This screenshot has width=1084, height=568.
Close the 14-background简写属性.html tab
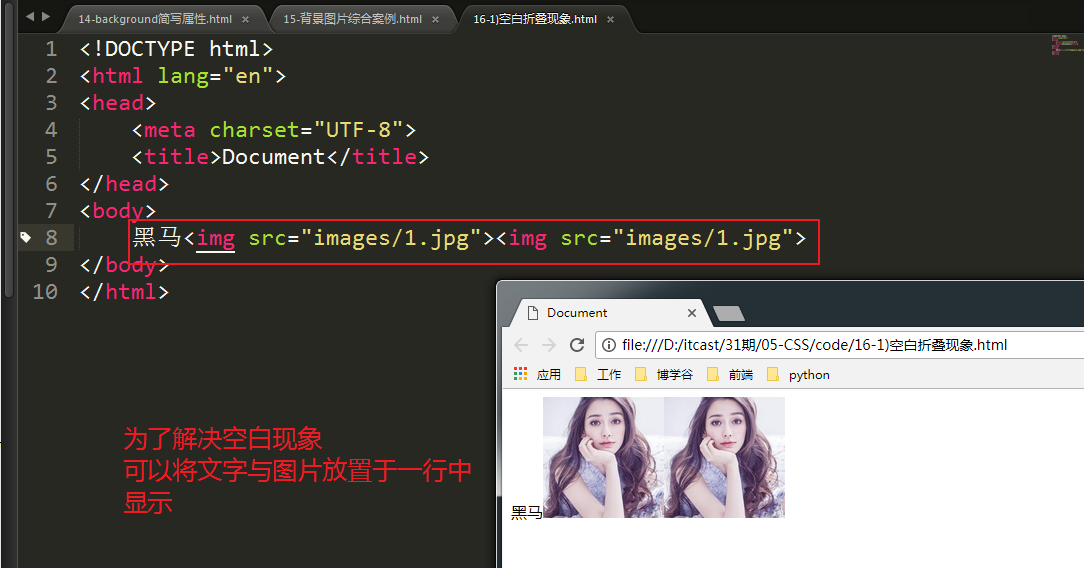[x=247, y=19]
